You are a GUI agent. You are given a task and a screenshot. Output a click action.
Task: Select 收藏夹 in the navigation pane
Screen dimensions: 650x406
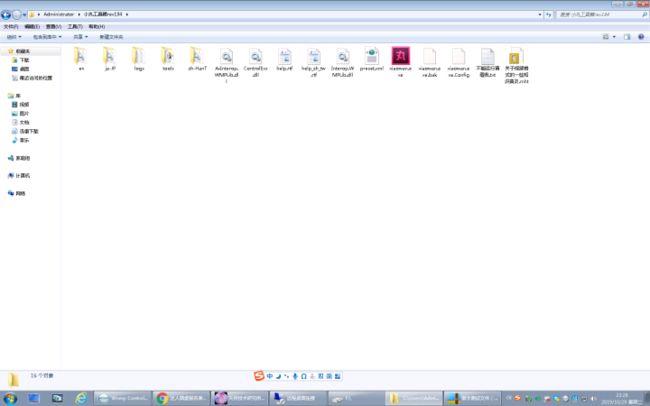(23, 51)
